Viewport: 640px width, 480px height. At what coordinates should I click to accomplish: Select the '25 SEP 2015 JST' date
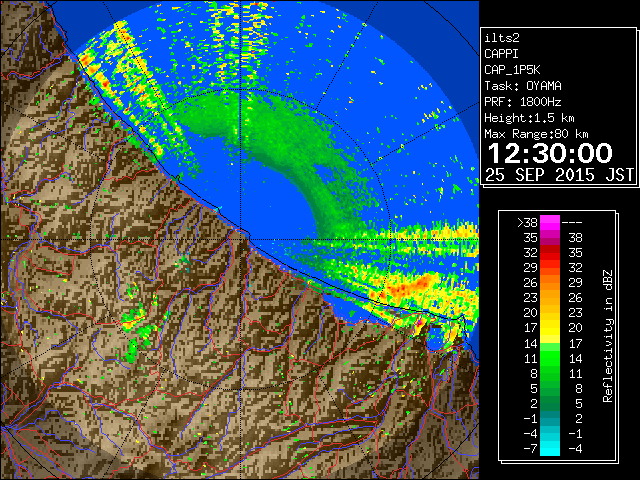(x=559, y=175)
